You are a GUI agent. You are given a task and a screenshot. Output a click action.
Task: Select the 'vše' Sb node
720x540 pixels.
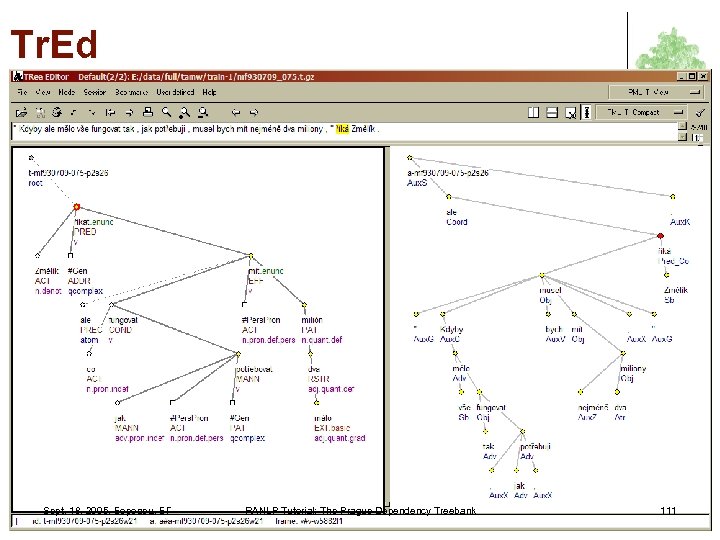[x=461, y=392]
